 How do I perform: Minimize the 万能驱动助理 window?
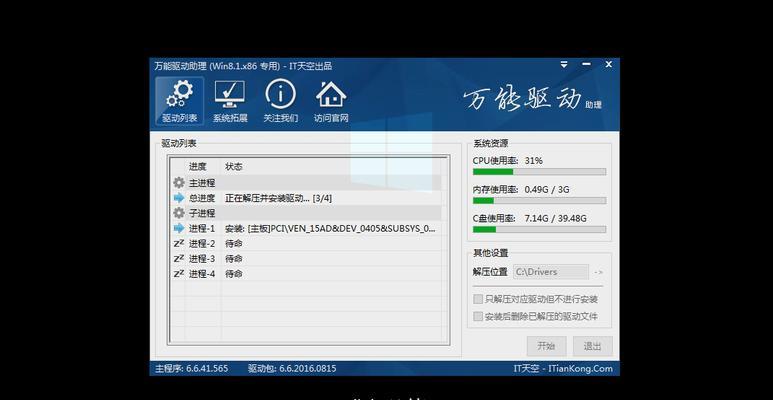coord(586,65)
